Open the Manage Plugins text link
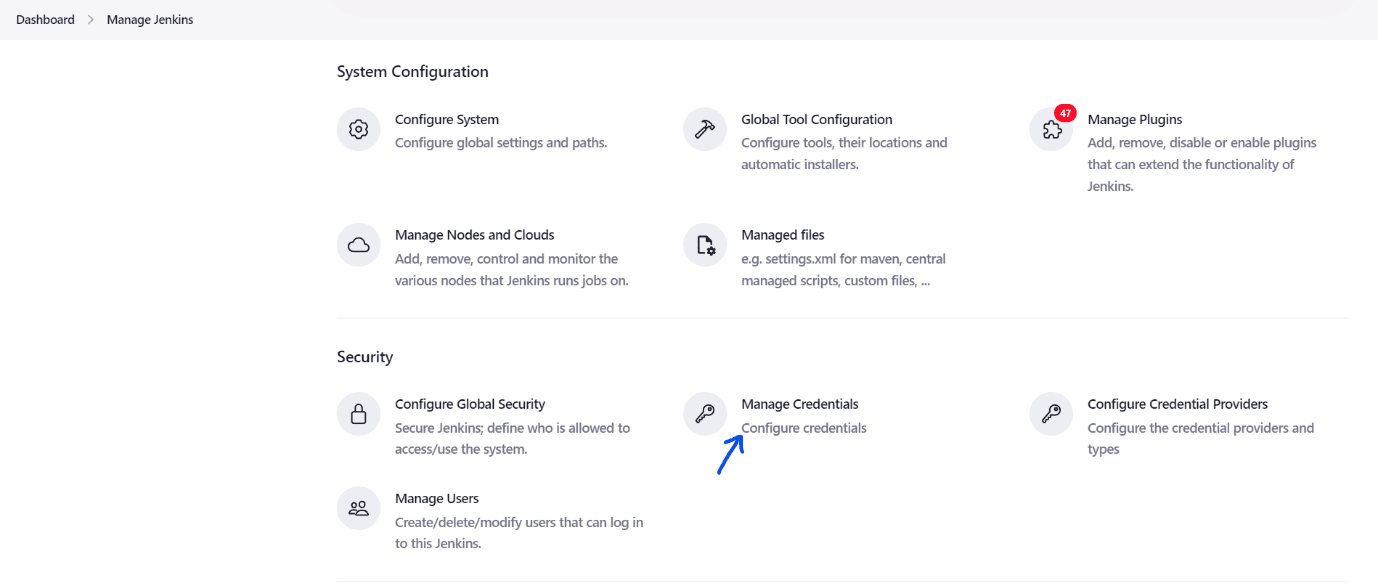1378x583 pixels. (1135, 119)
